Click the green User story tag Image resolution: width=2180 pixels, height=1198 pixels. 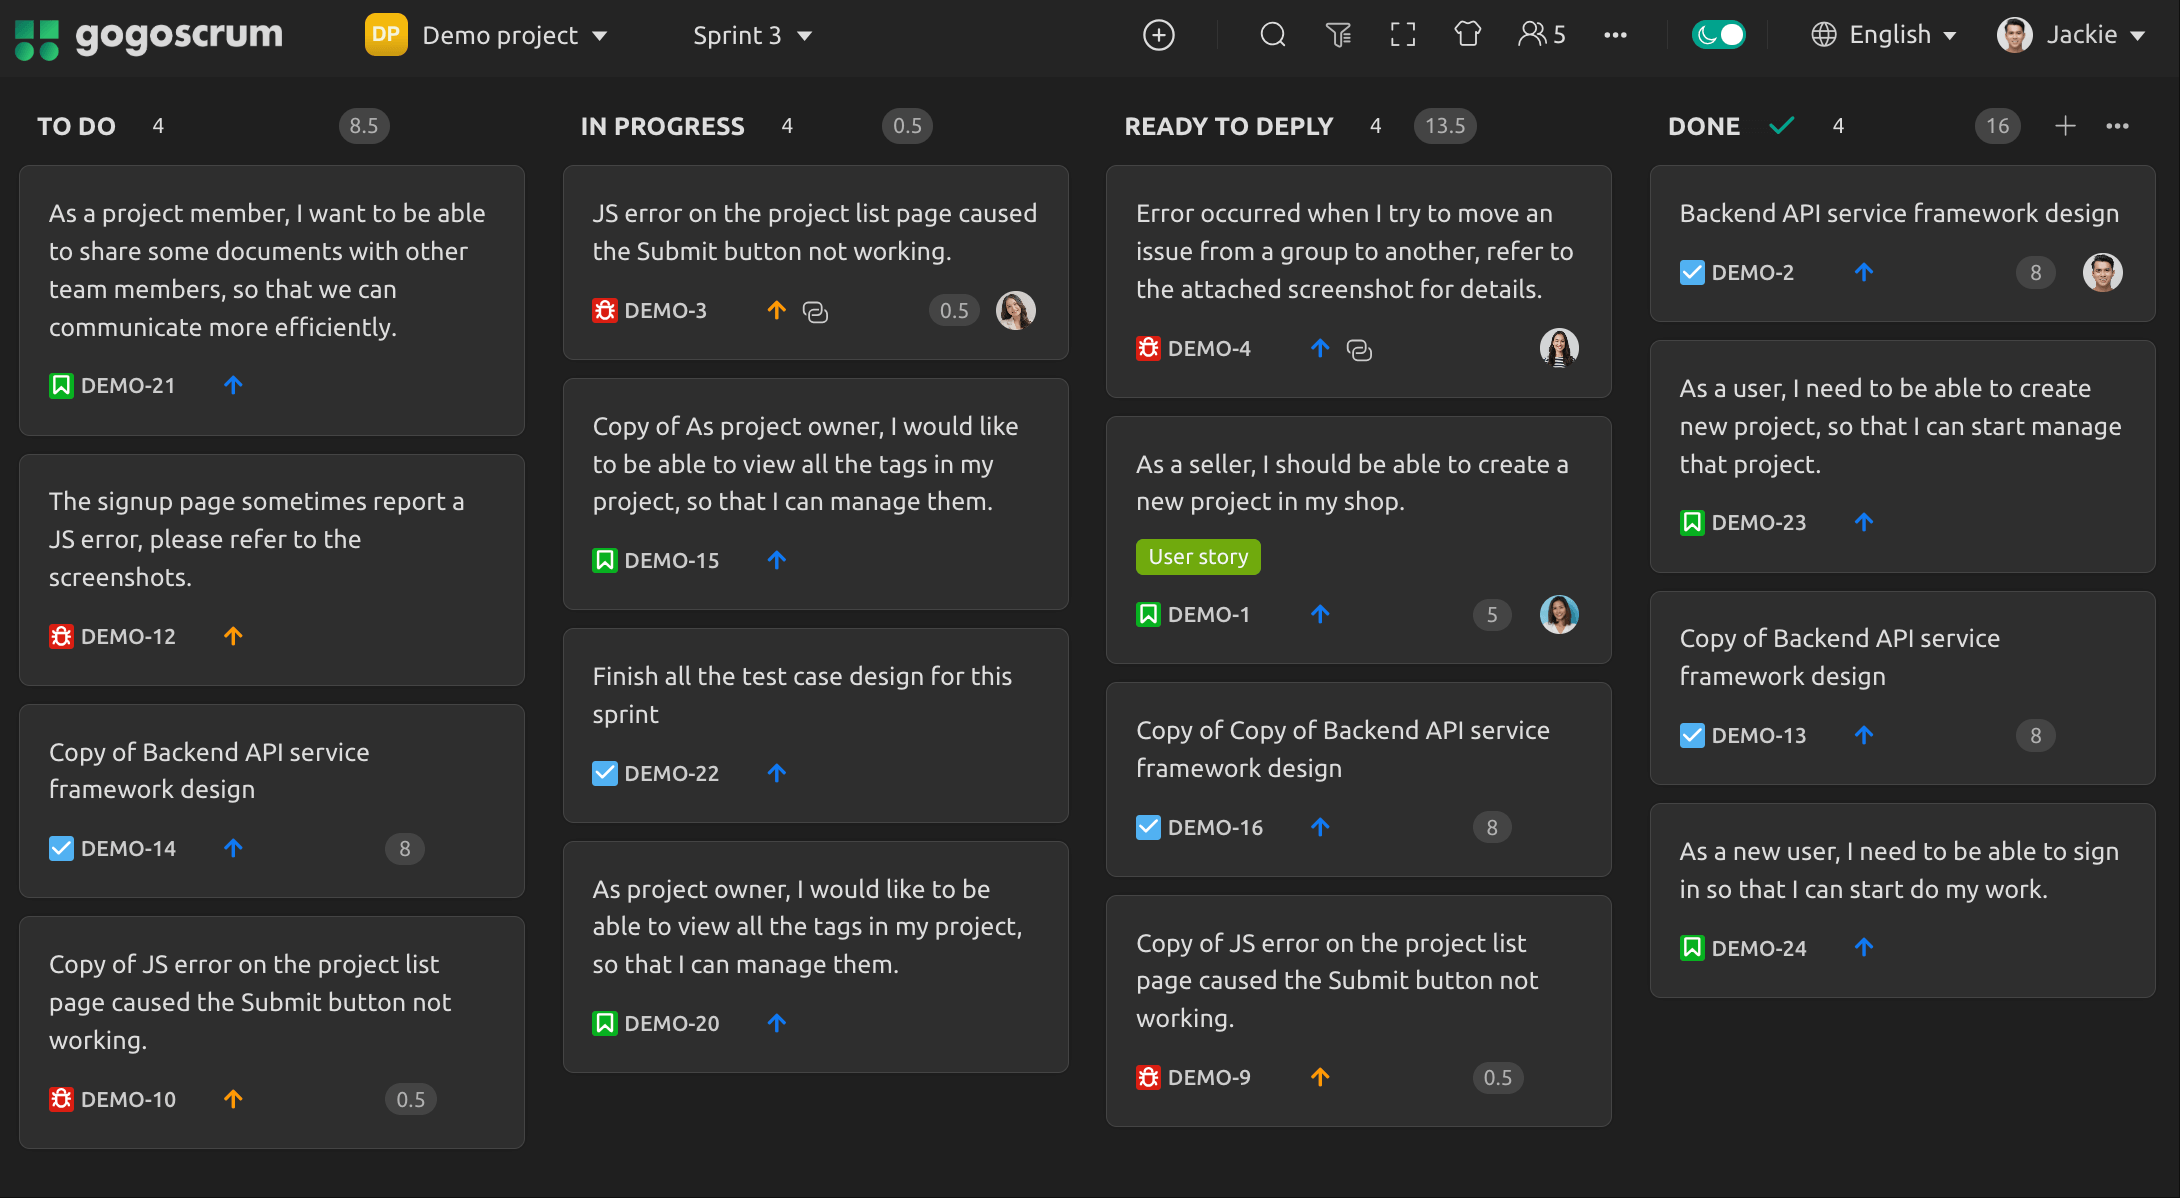coord(1198,557)
